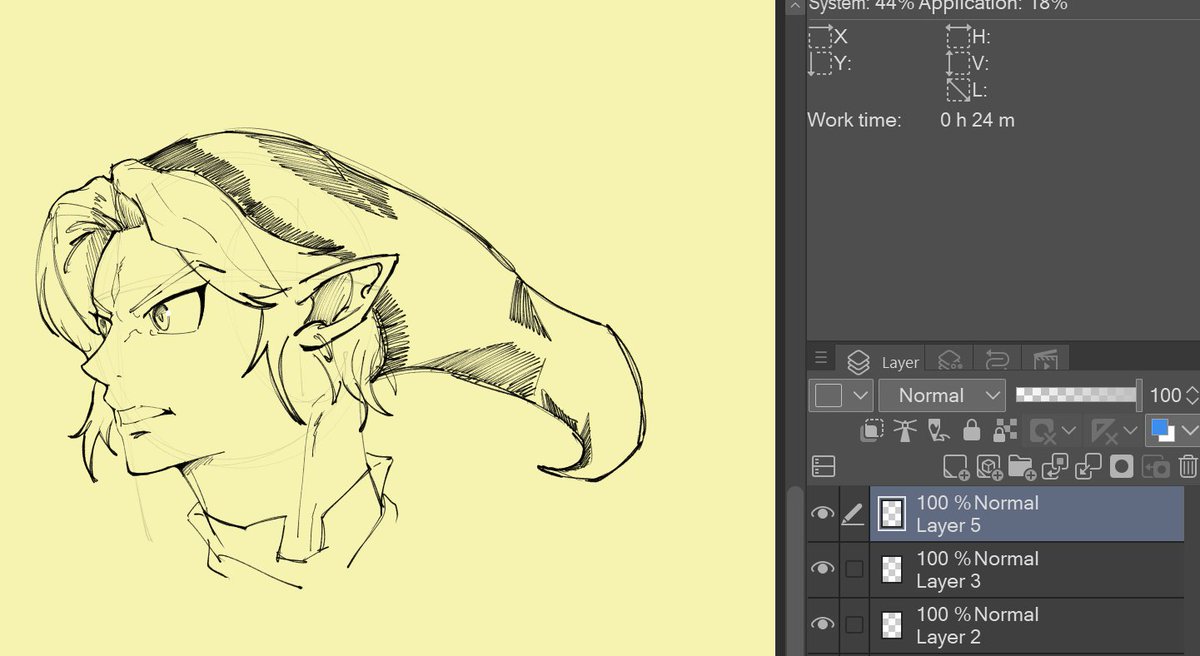Switch to the Layer tab
Viewport: 1200px width, 656px height.
[884, 362]
